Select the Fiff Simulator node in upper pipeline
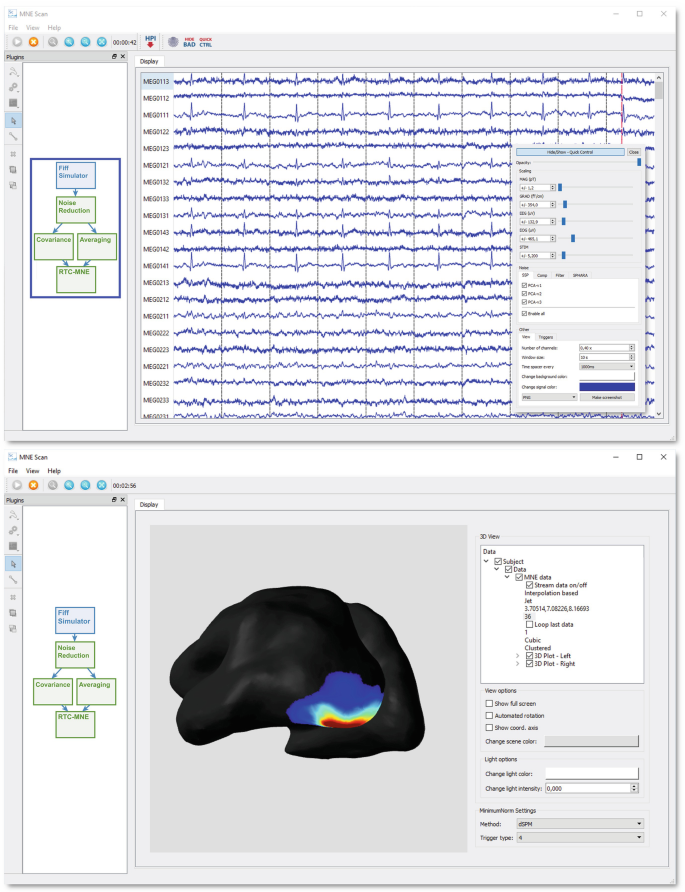 [x=73, y=175]
